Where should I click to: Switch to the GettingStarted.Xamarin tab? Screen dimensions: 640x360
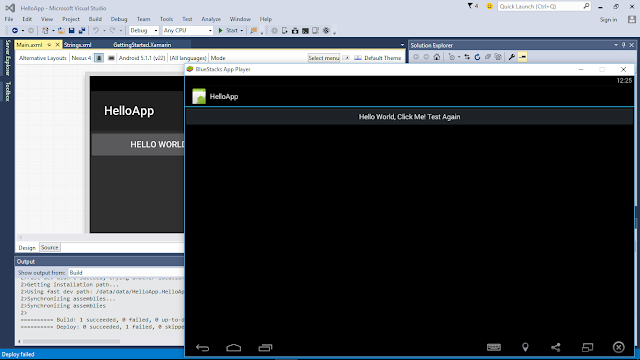[142, 45]
